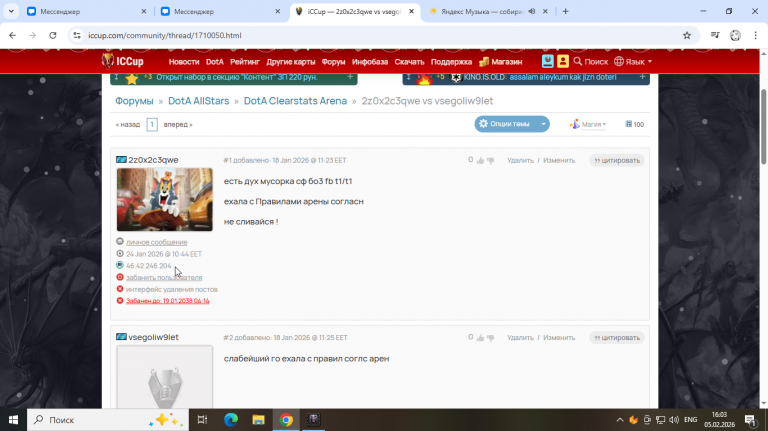Open the iCCup logo home link
768x431 pixels.
[x=122, y=61]
